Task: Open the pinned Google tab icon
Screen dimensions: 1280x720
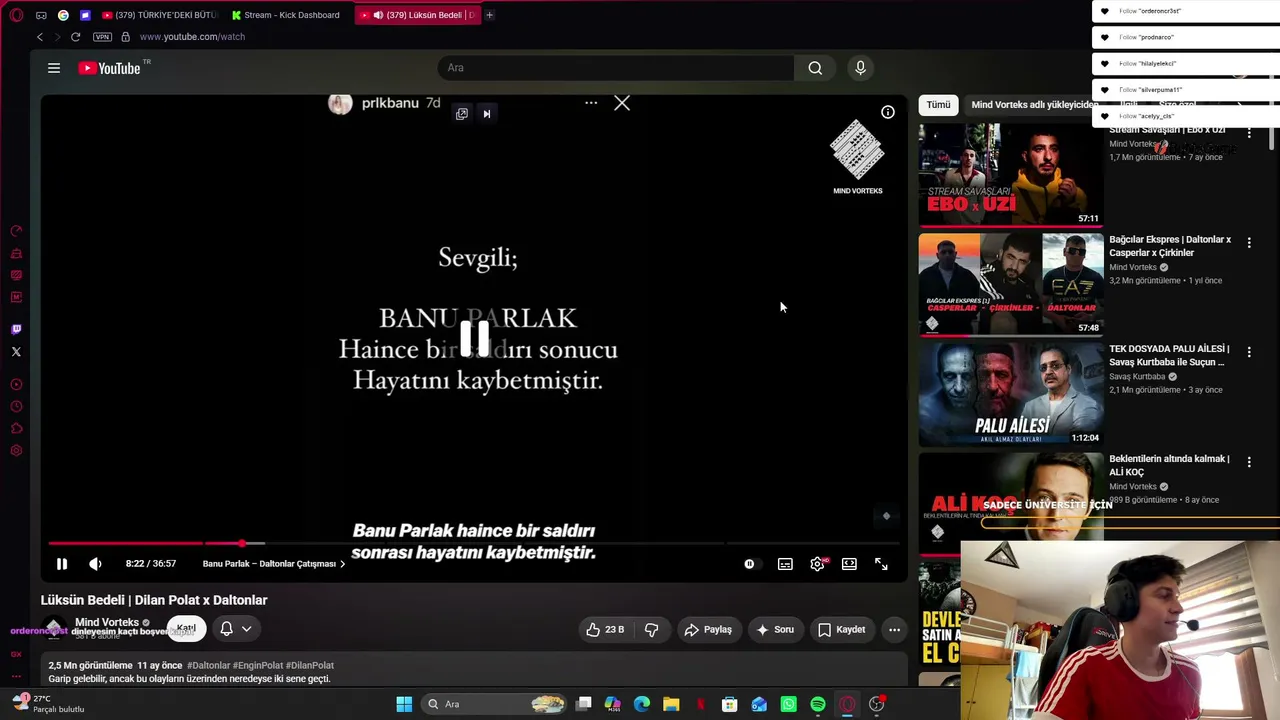Action: 63,15
